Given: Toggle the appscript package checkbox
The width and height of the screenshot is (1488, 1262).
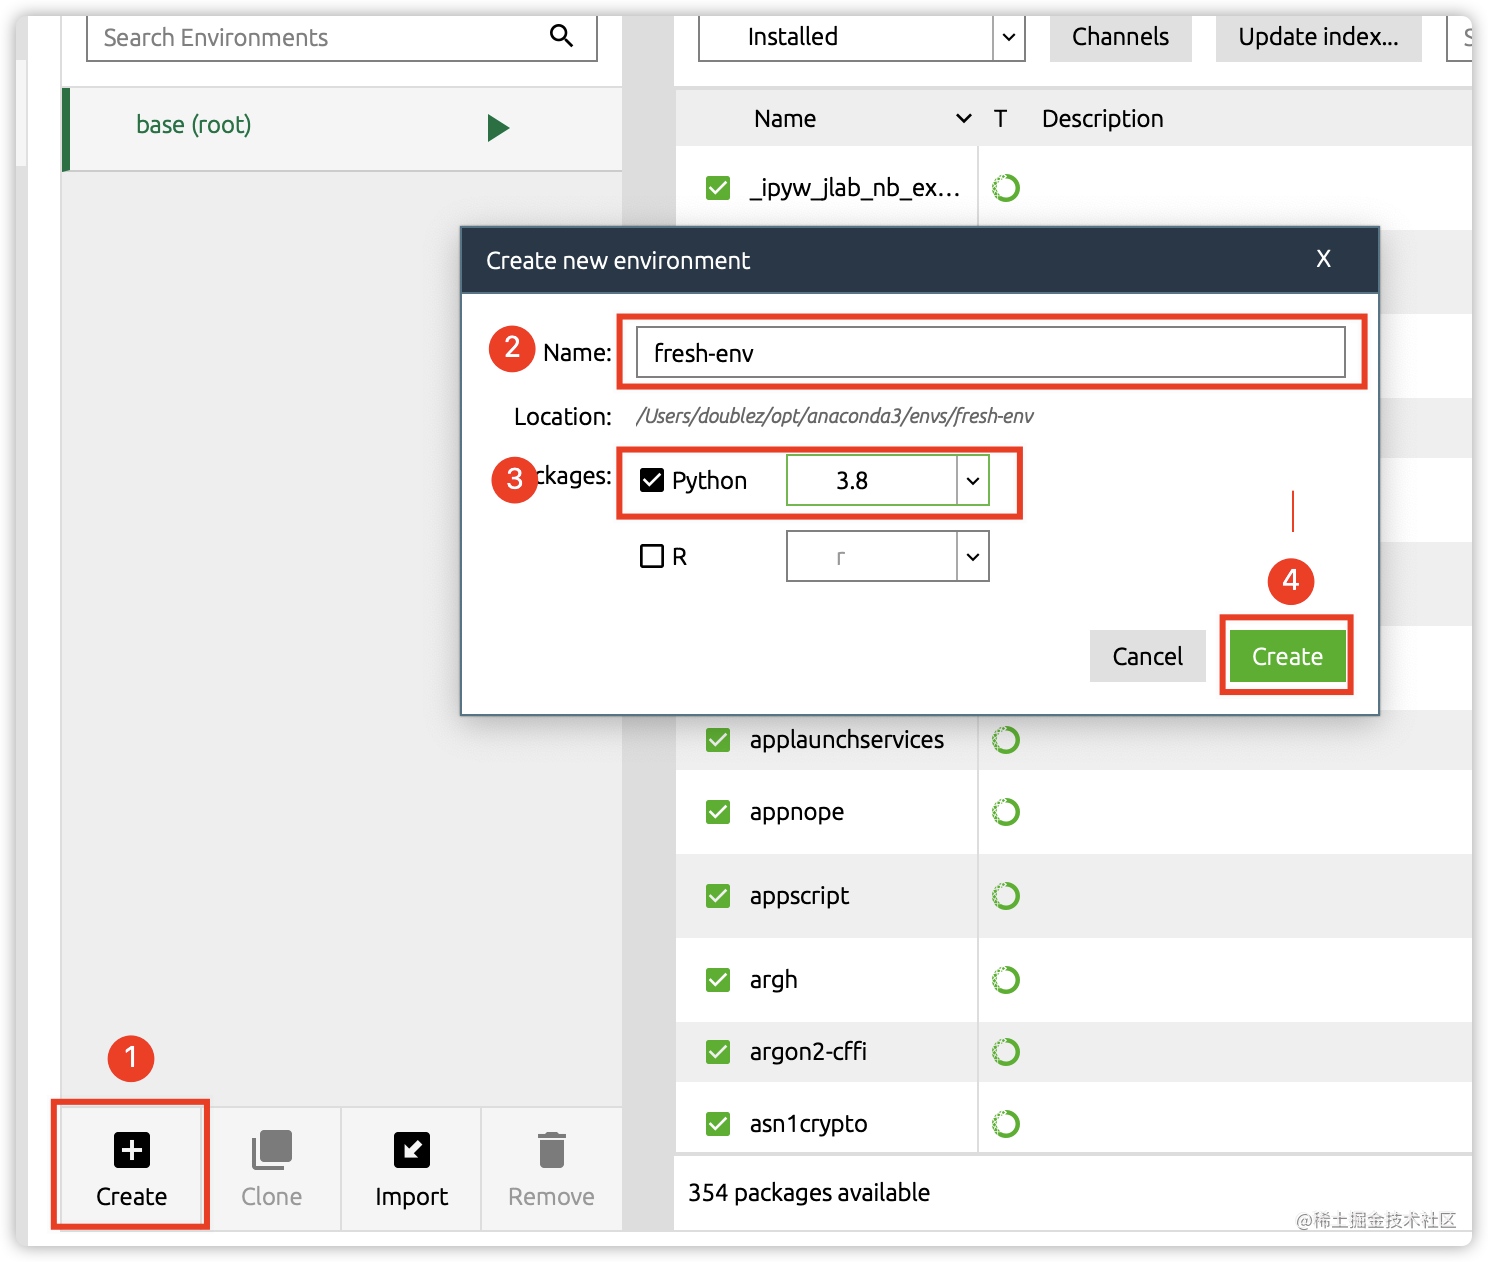Looking at the screenshot, I should (718, 896).
